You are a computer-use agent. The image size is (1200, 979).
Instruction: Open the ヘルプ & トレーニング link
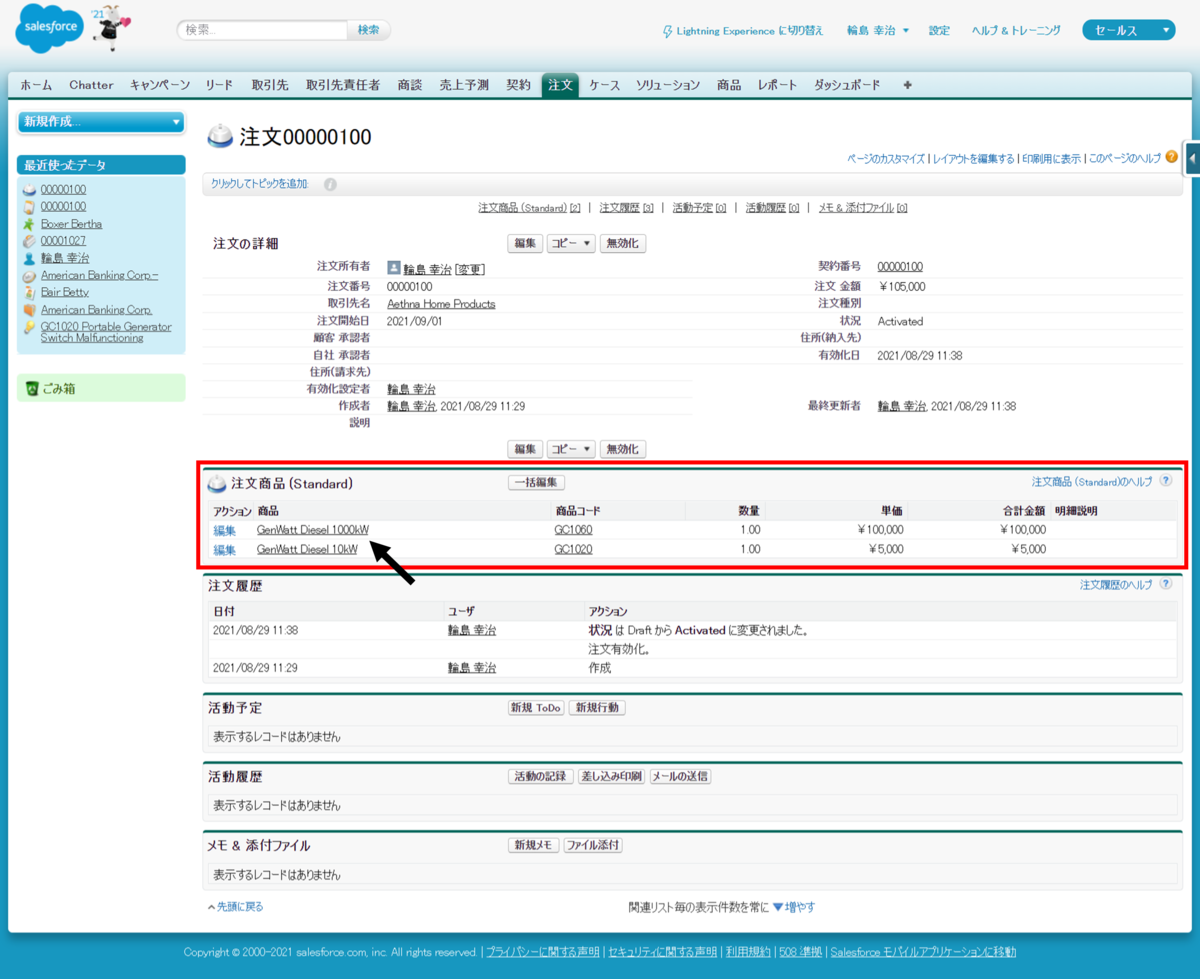(x=1016, y=31)
